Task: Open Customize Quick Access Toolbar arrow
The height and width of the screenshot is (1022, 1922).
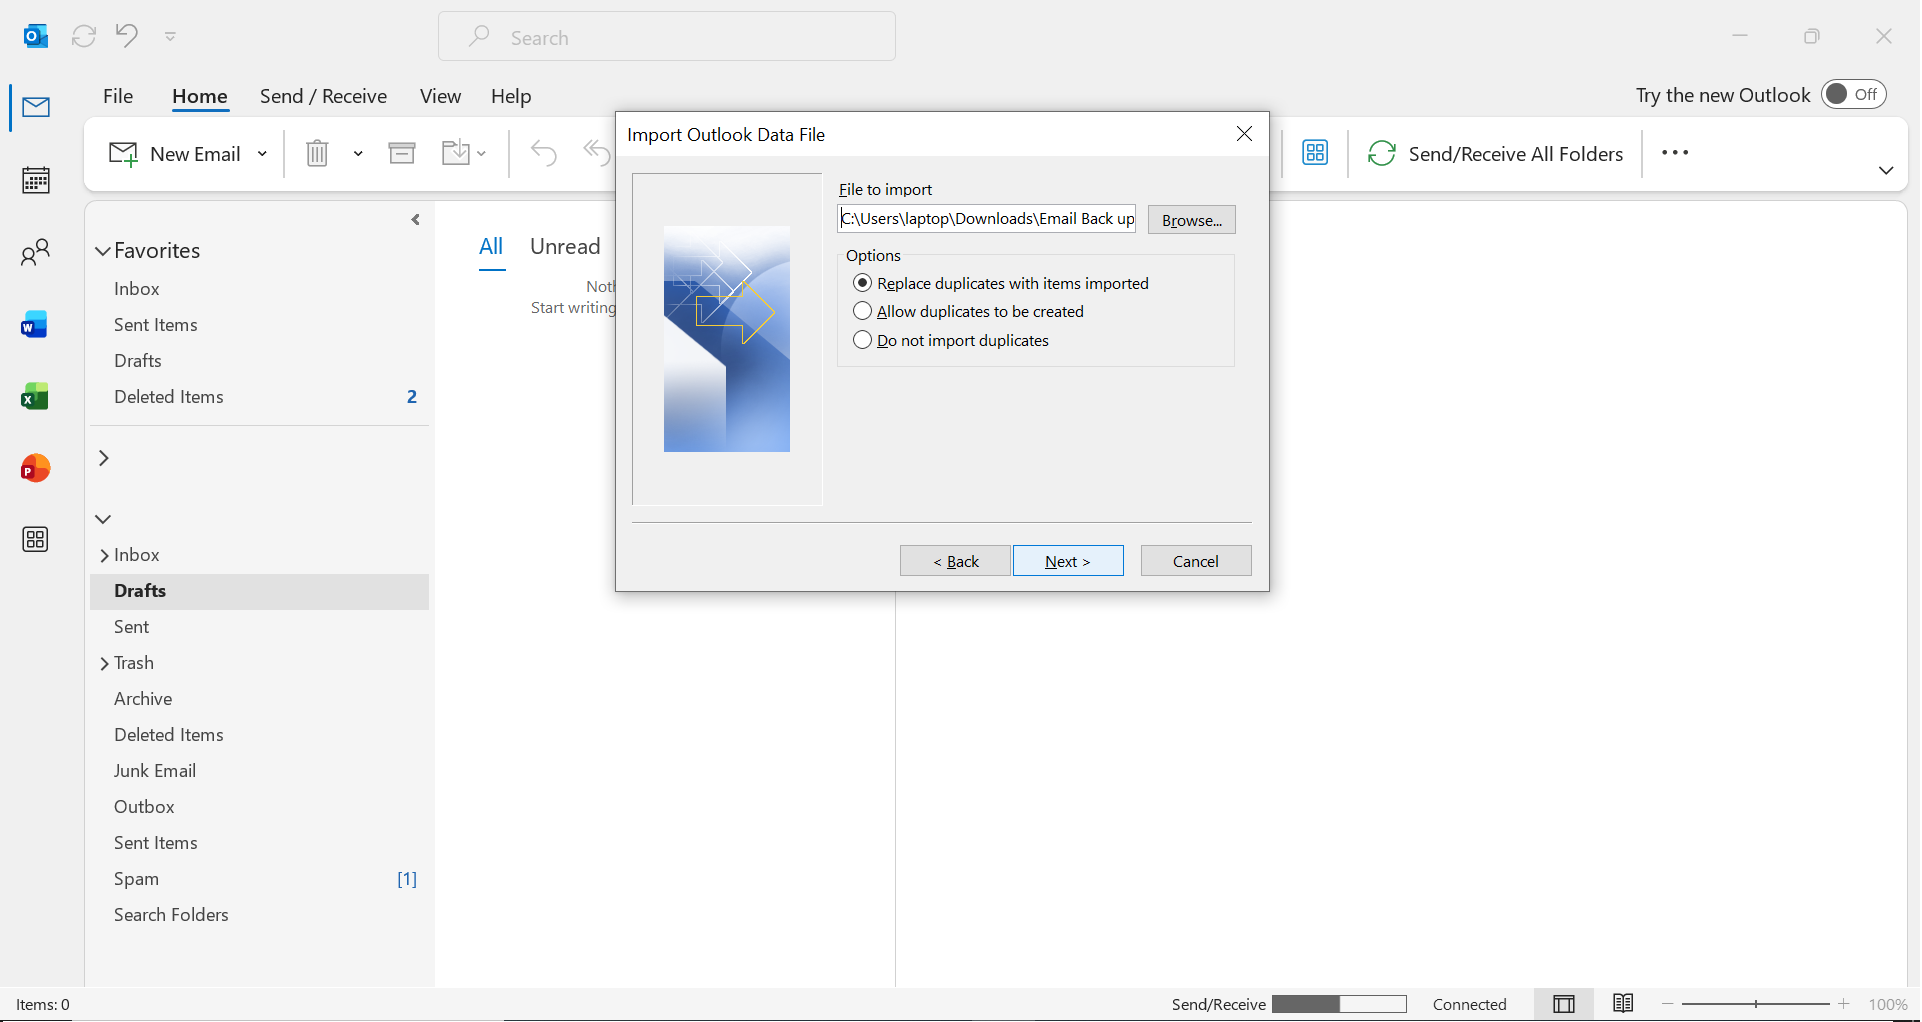Action: [x=171, y=36]
